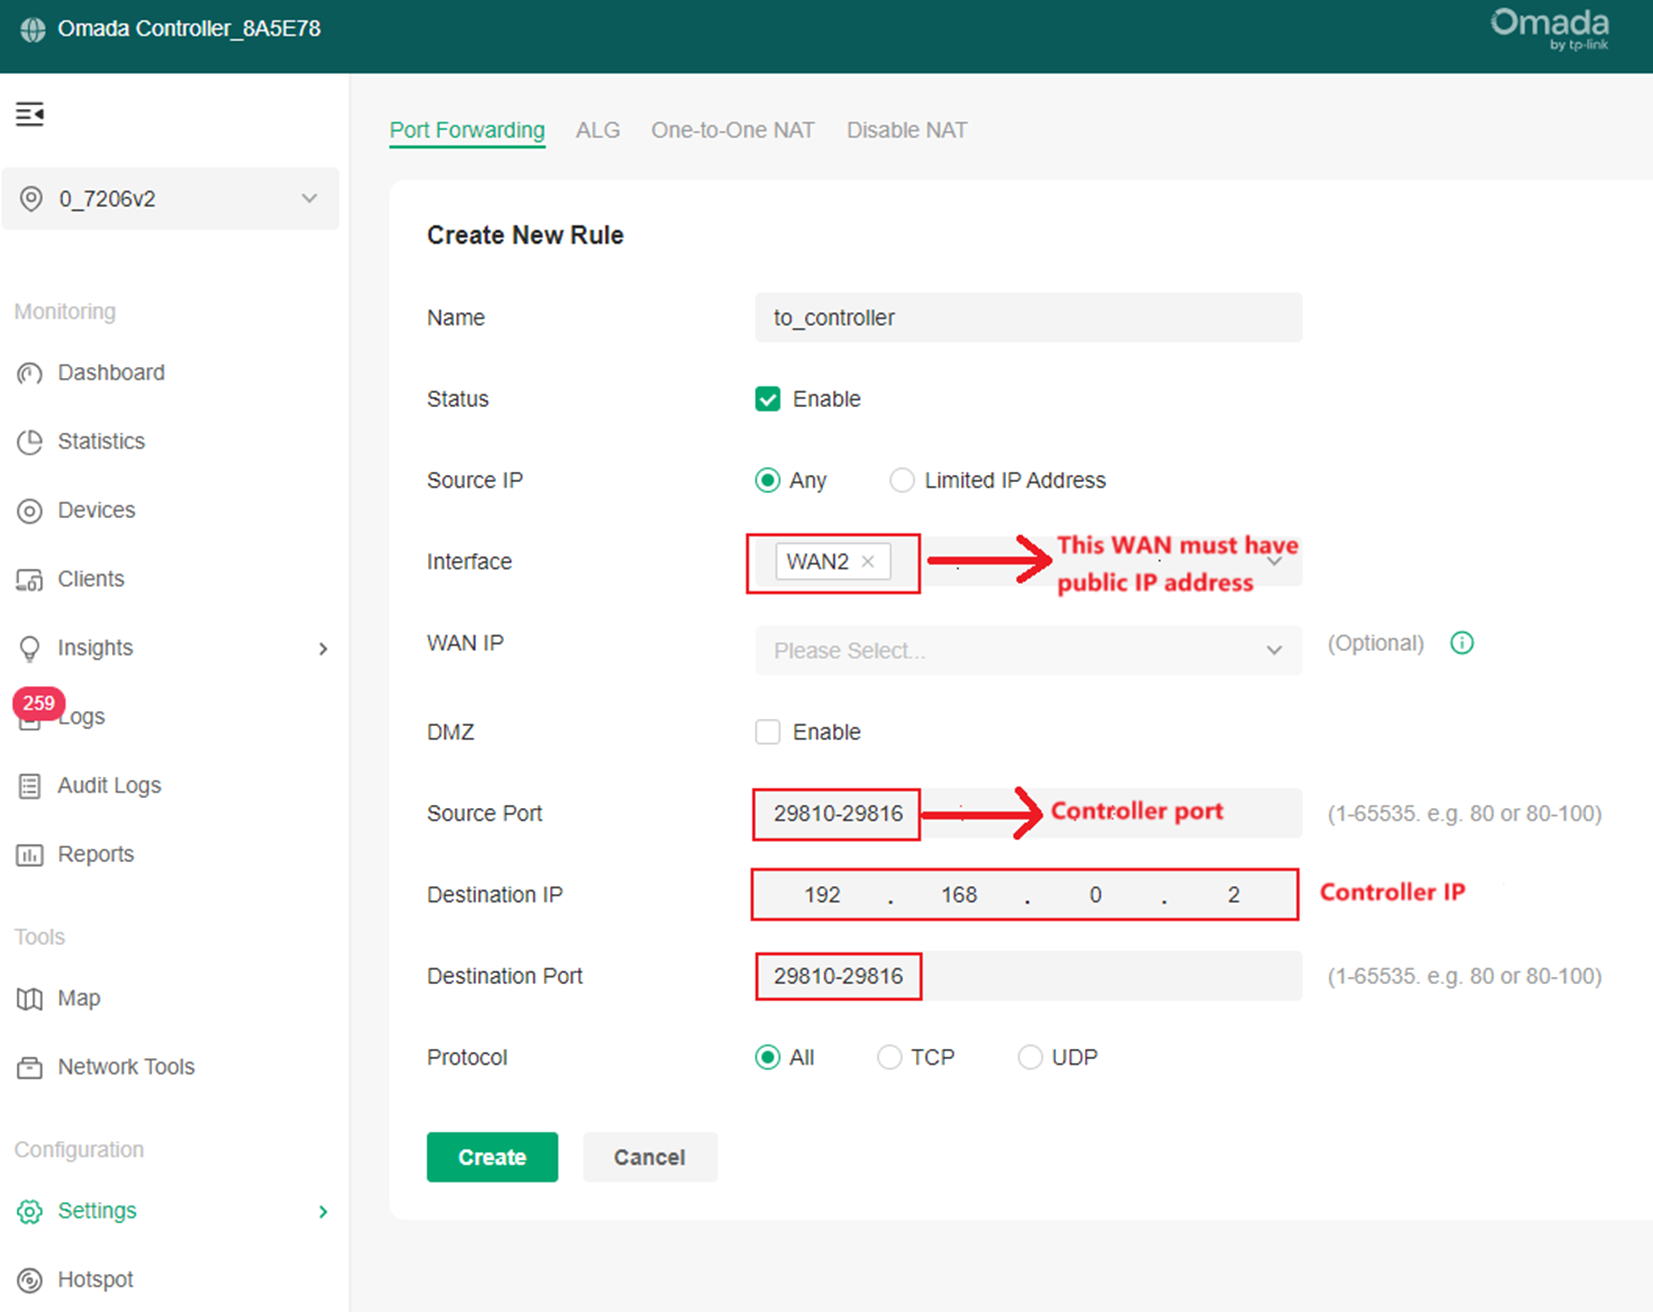The width and height of the screenshot is (1653, 1312).
Task: Open Hotspot from the sidebar
Action: 95,1280
